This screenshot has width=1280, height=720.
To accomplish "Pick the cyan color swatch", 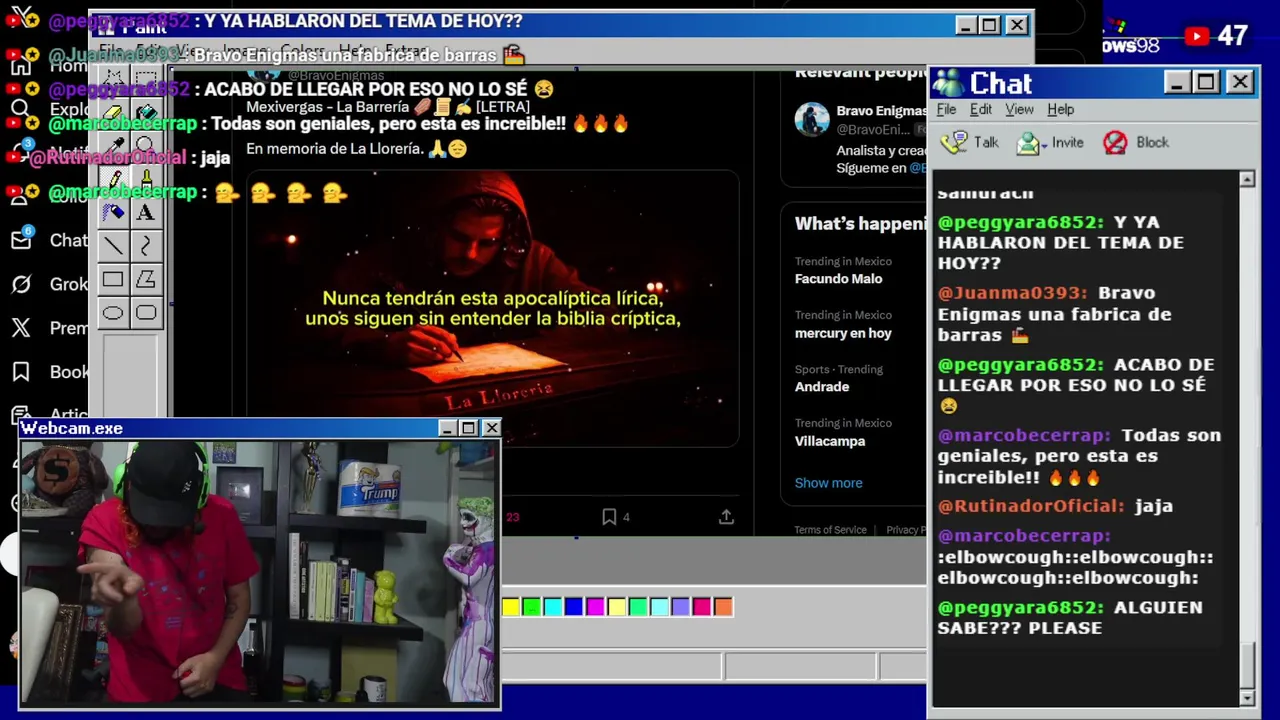I will 553,607.
